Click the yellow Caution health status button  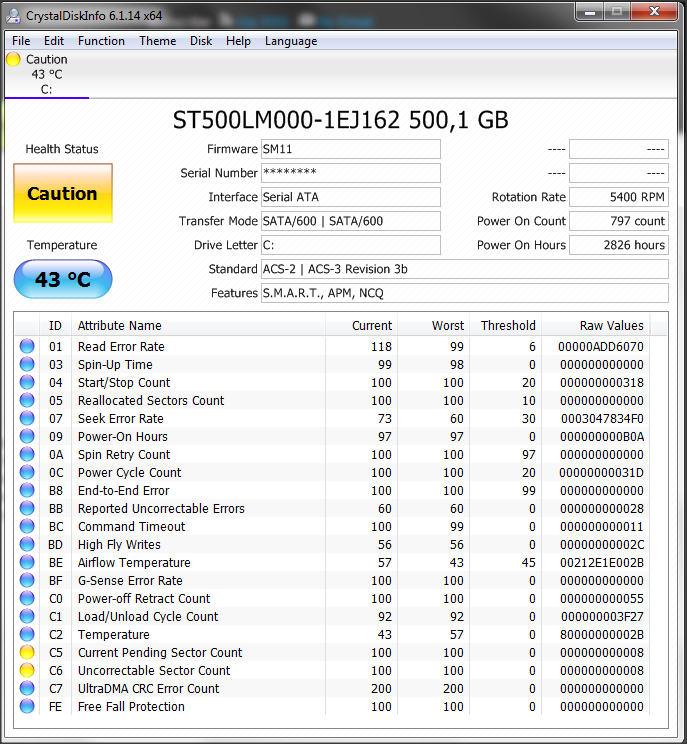point(63,193)
